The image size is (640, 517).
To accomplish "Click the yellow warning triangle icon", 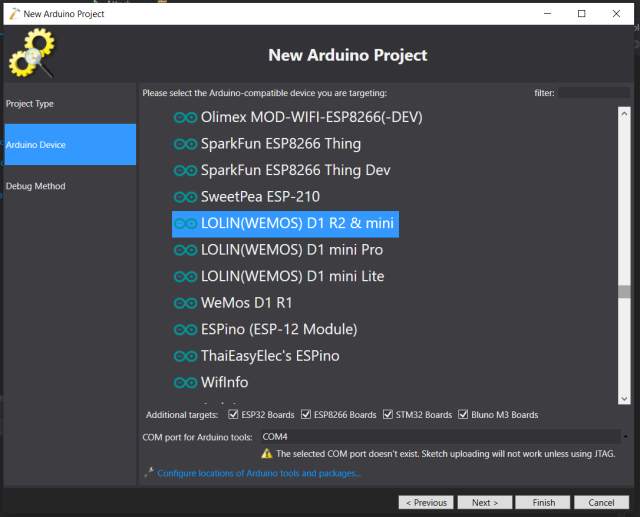I will 267,453.
